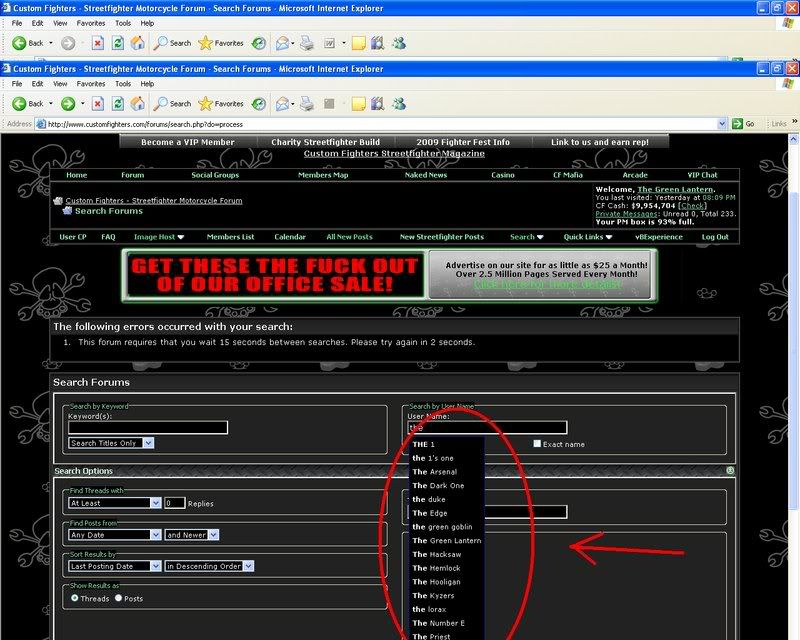The width and height of the screenshot is (800, 640).
Task: Go to the Members Map page
Action: (x=323, y=175)
